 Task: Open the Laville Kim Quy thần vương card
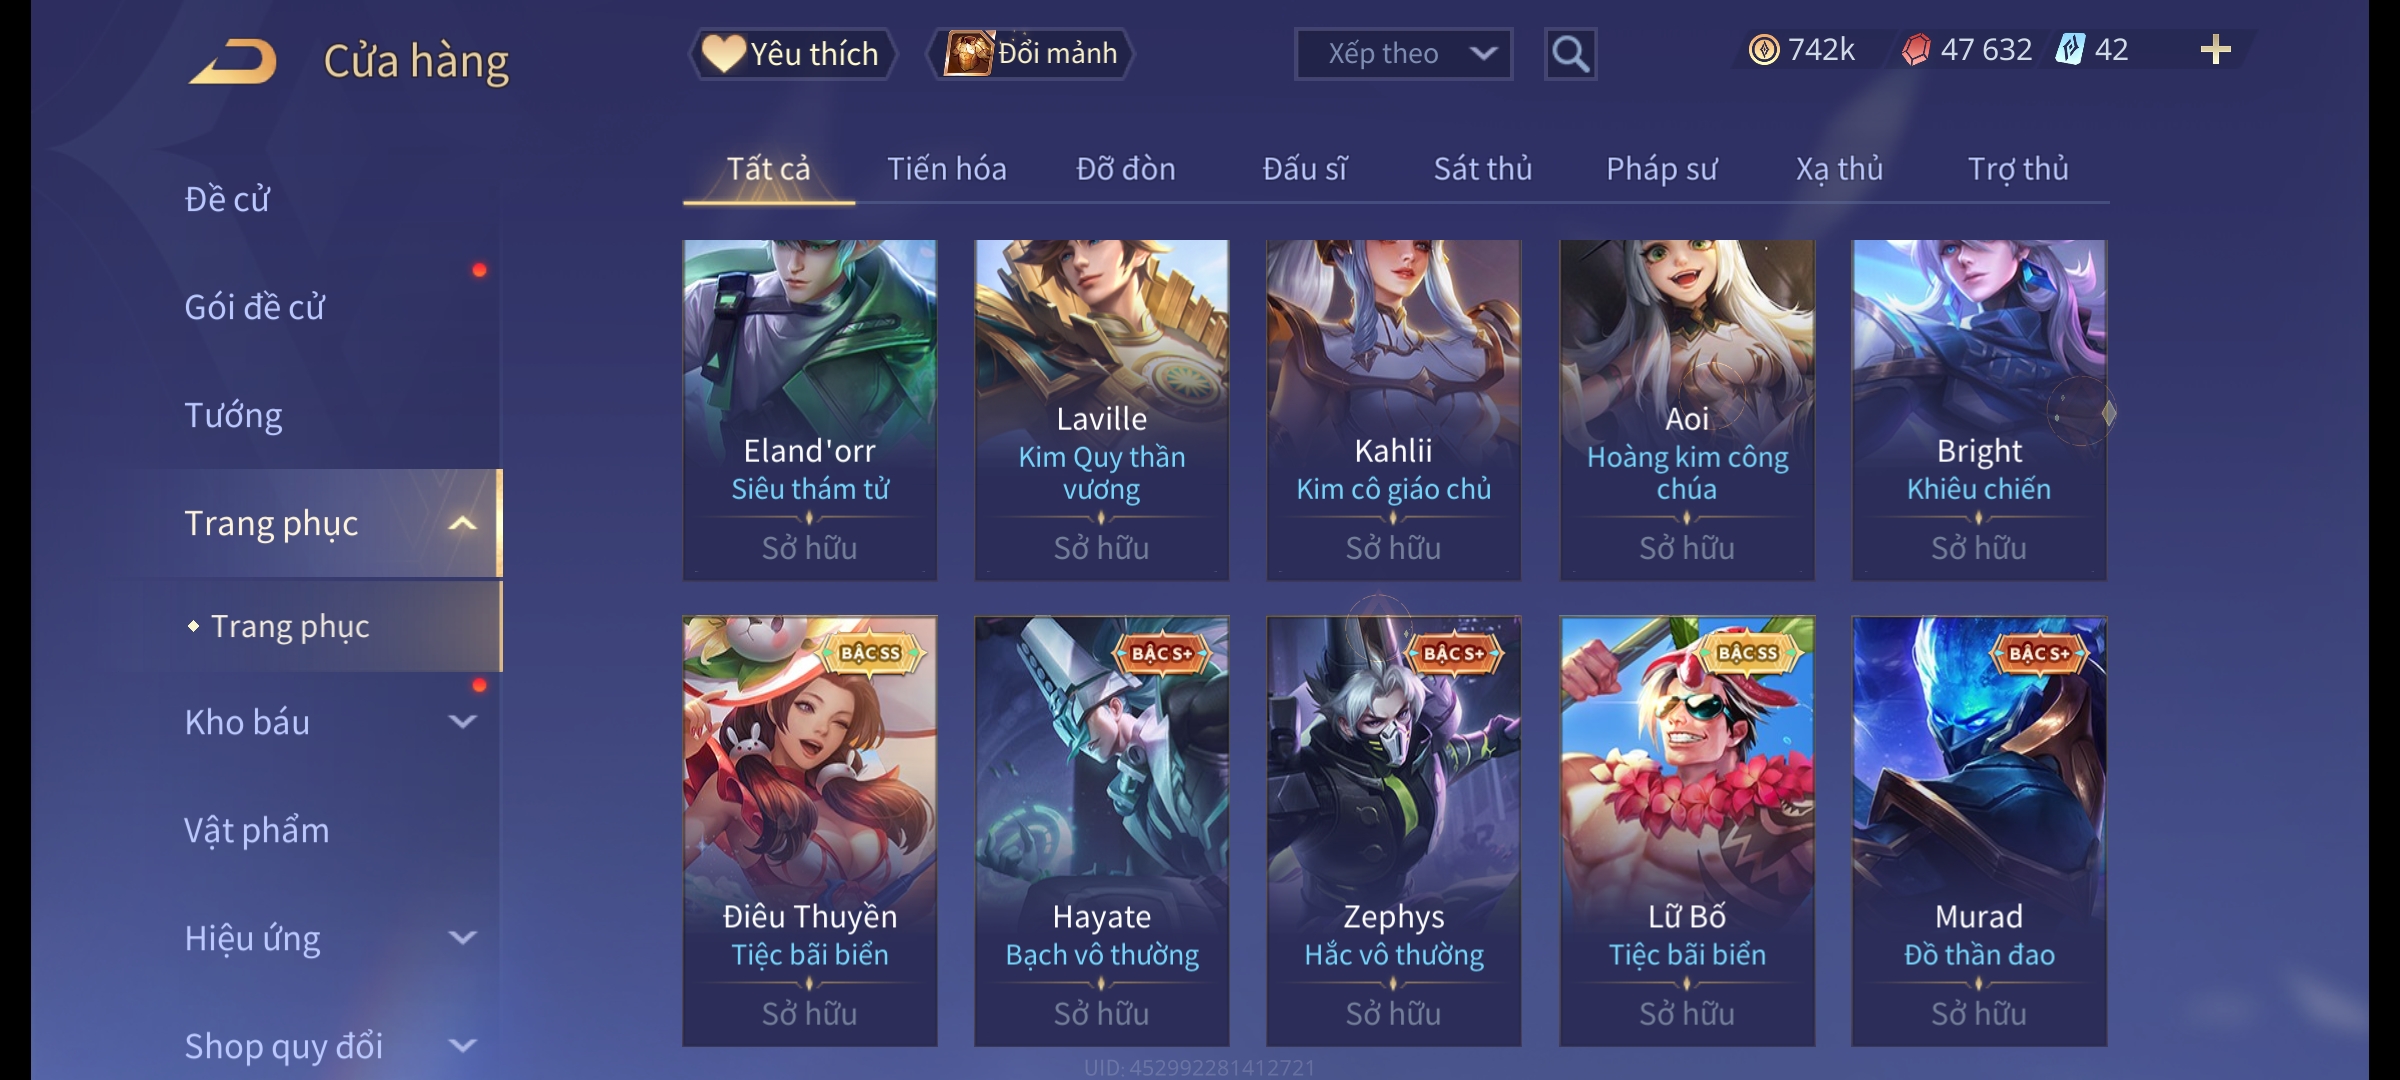click(1102, 410)
